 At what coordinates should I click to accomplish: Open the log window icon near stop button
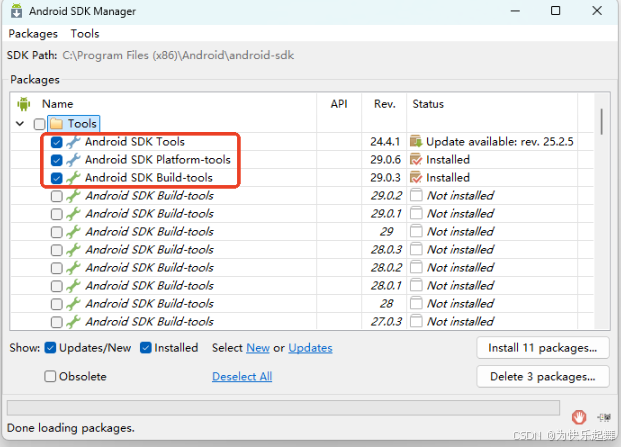click(x=604, y=417)
